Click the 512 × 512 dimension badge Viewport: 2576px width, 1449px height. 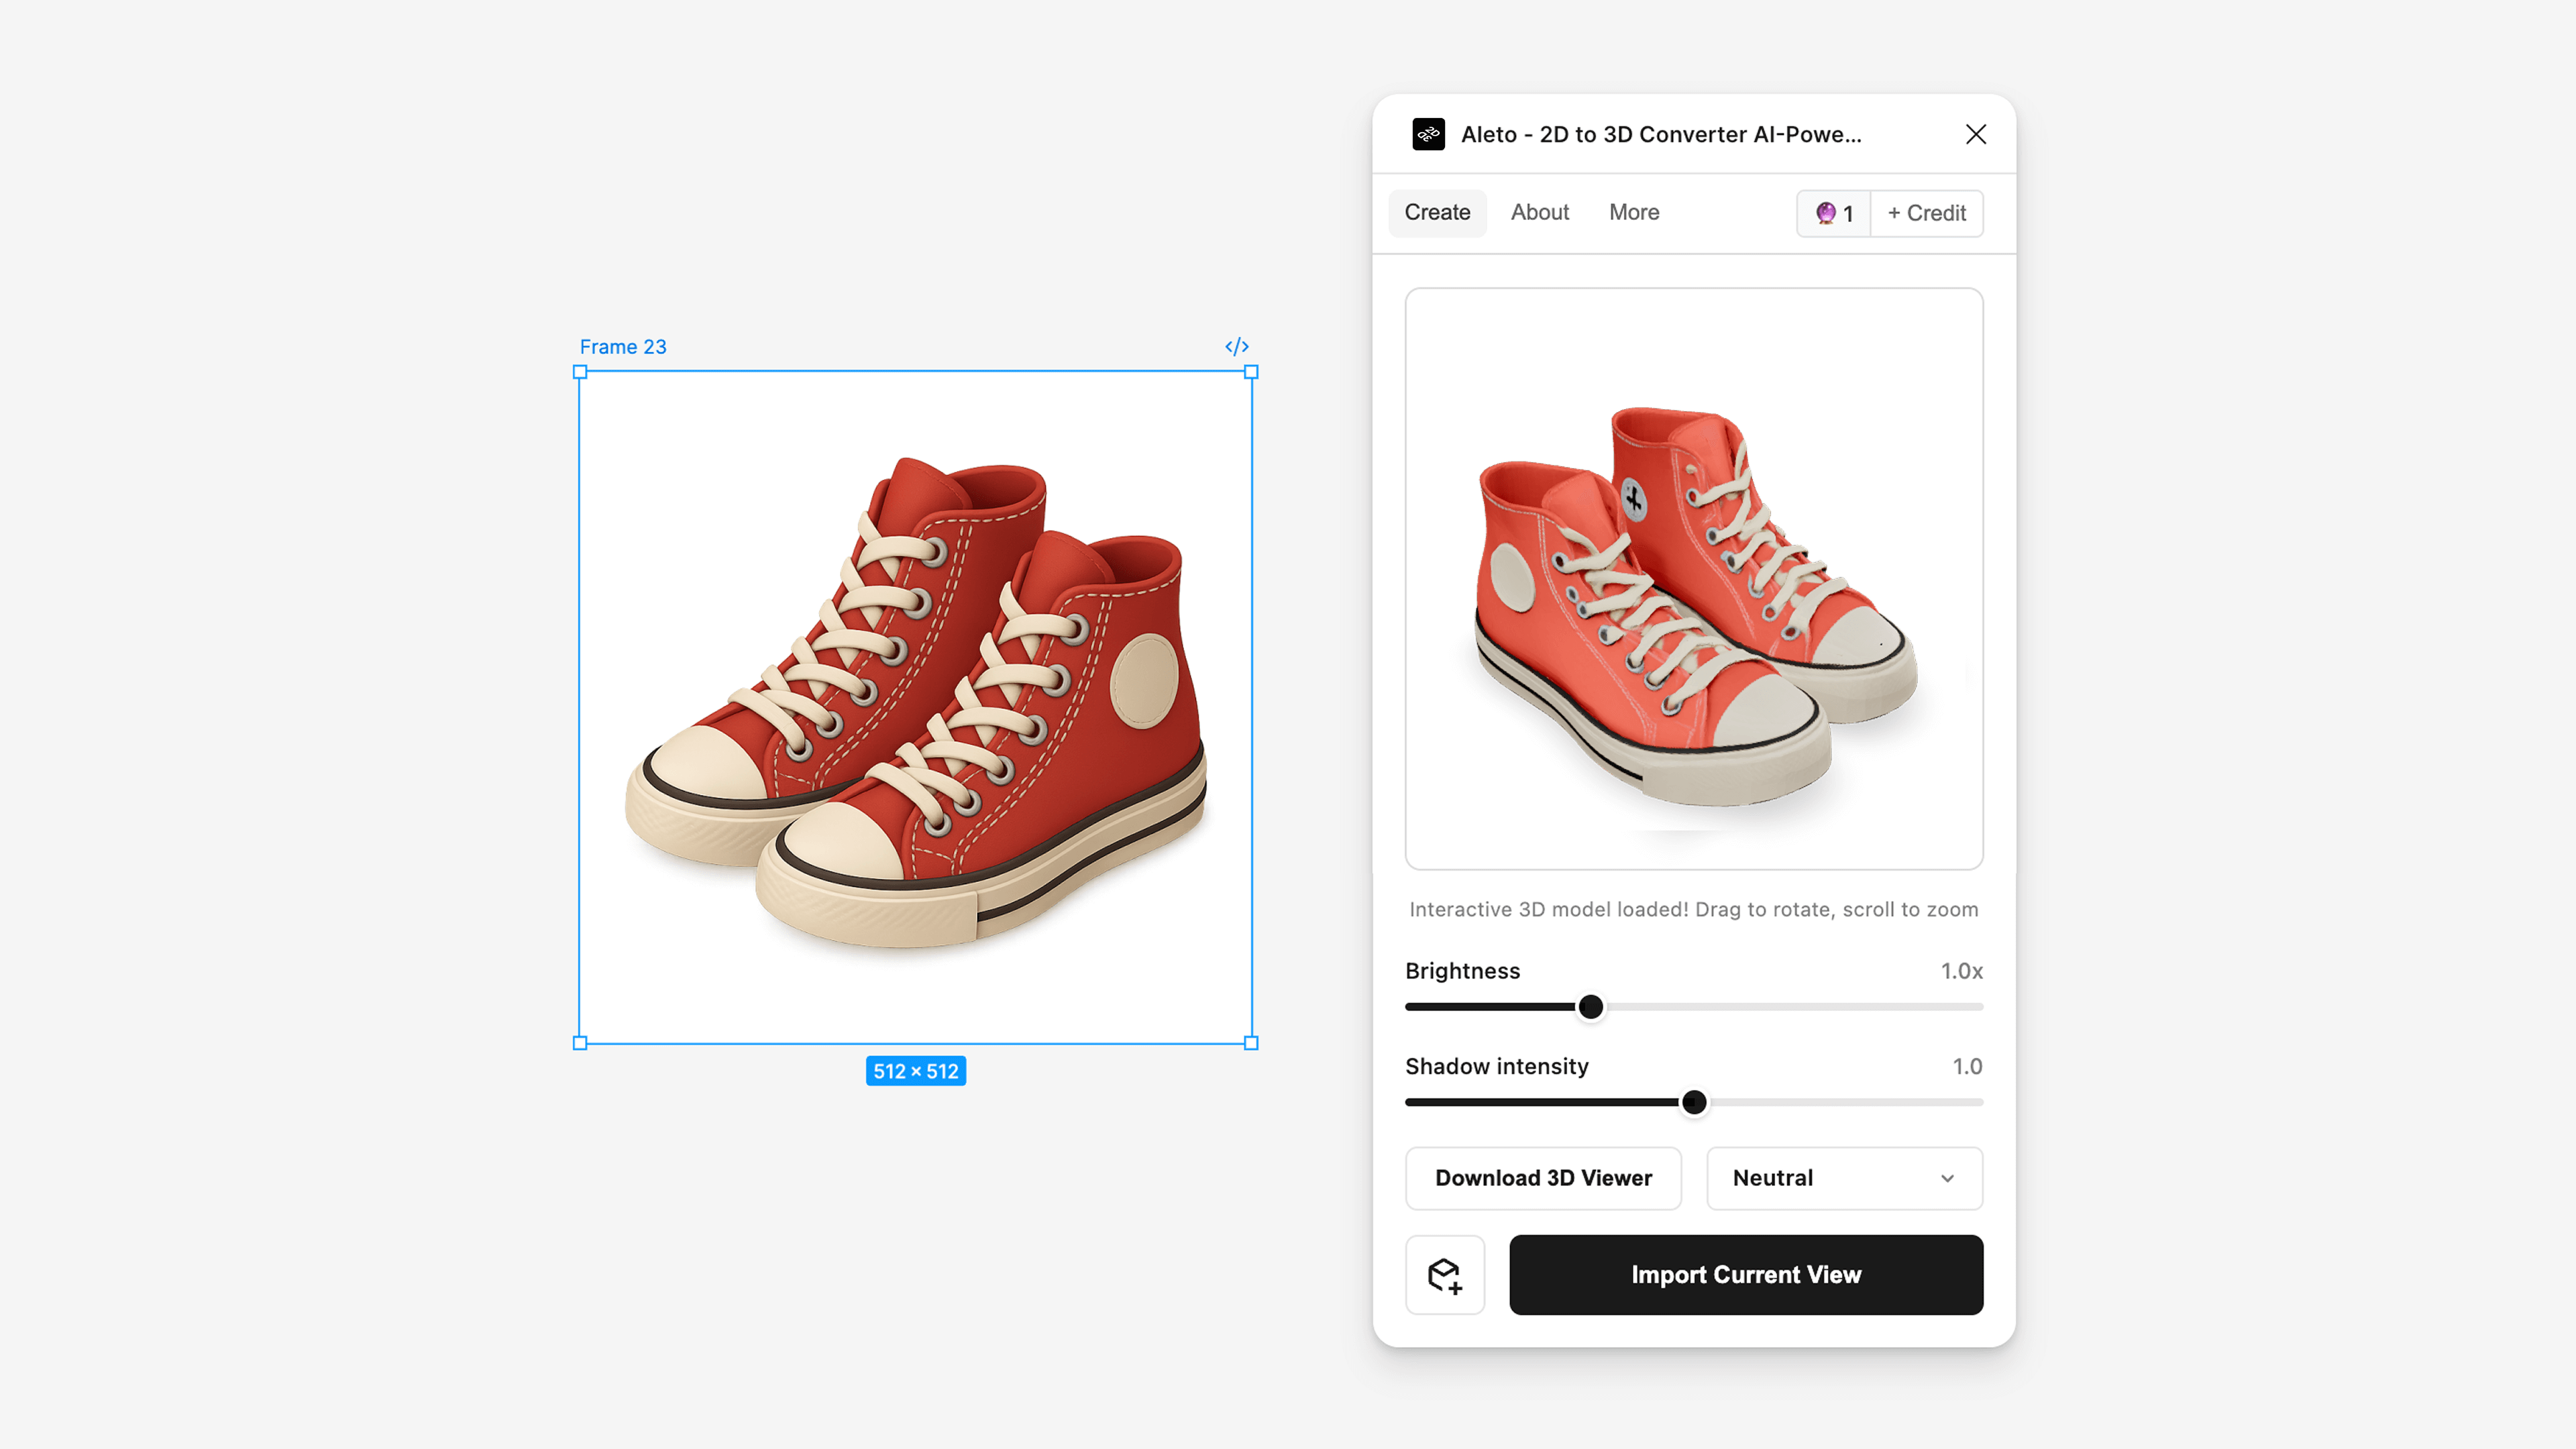click(915, 1070)
